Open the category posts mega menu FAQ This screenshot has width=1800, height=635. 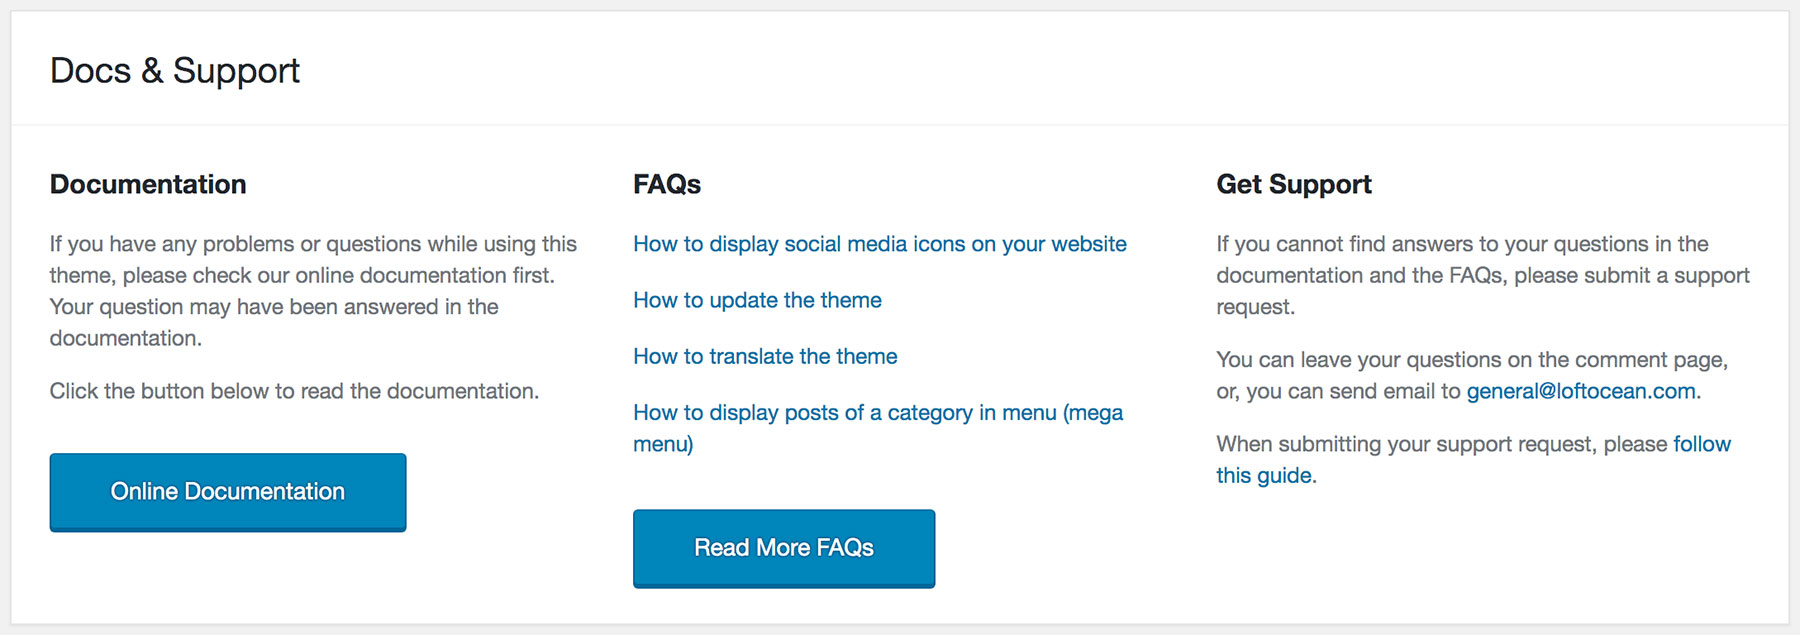tap(877, 413)
